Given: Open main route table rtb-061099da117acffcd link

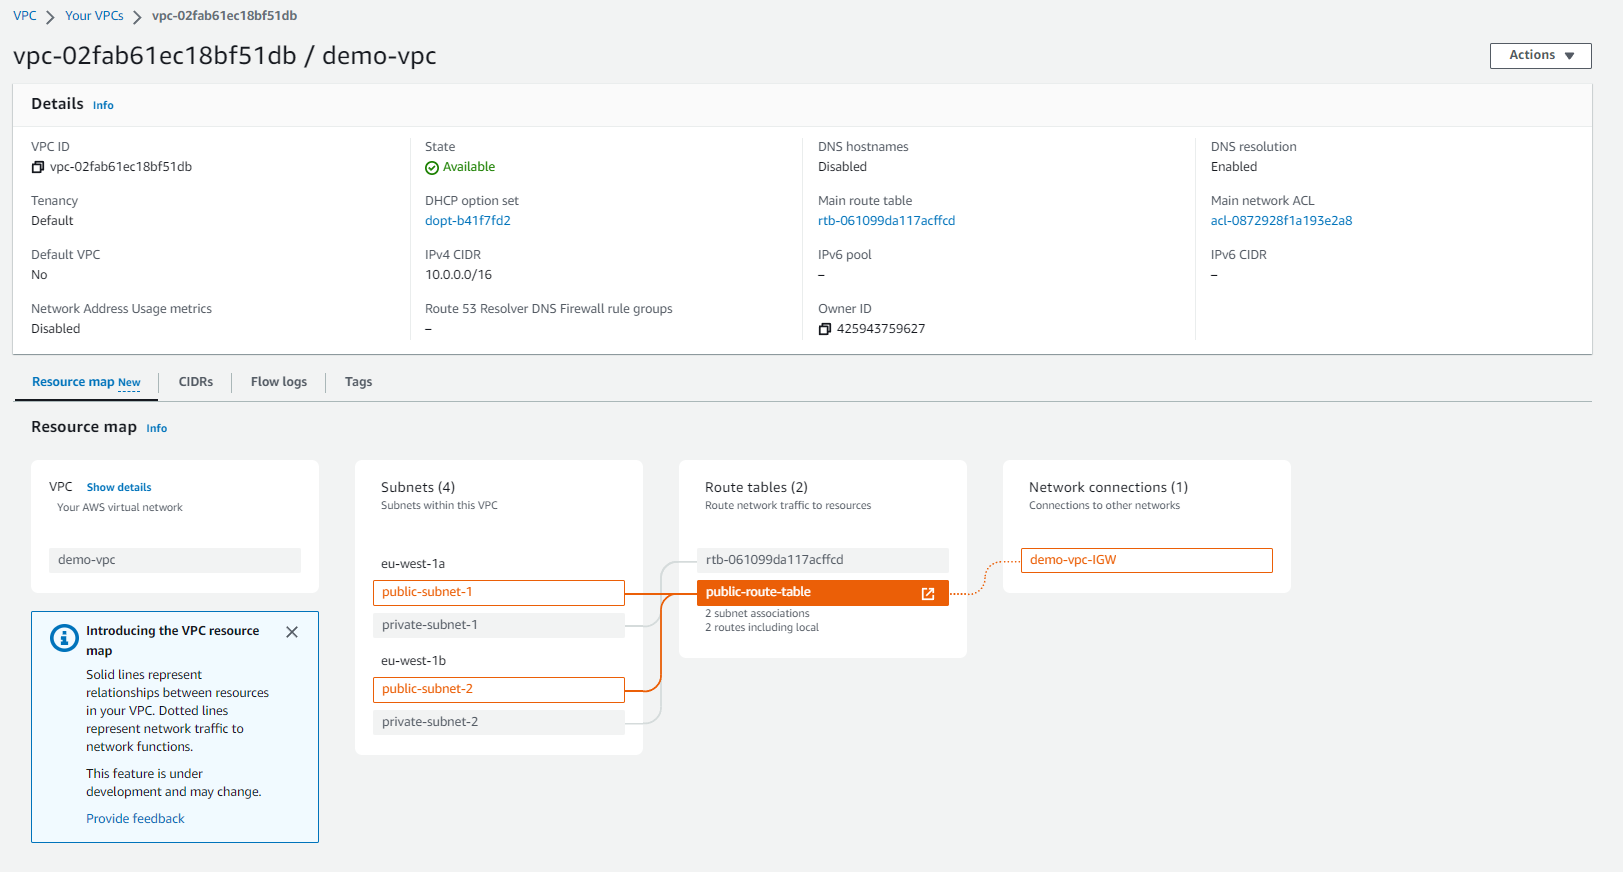Looking at the screenshot, I should [886, 221].
